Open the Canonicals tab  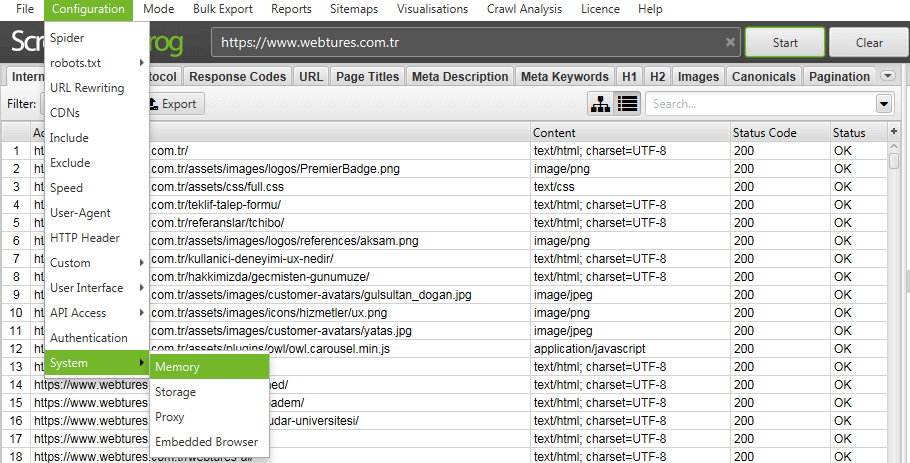point(764,77)
